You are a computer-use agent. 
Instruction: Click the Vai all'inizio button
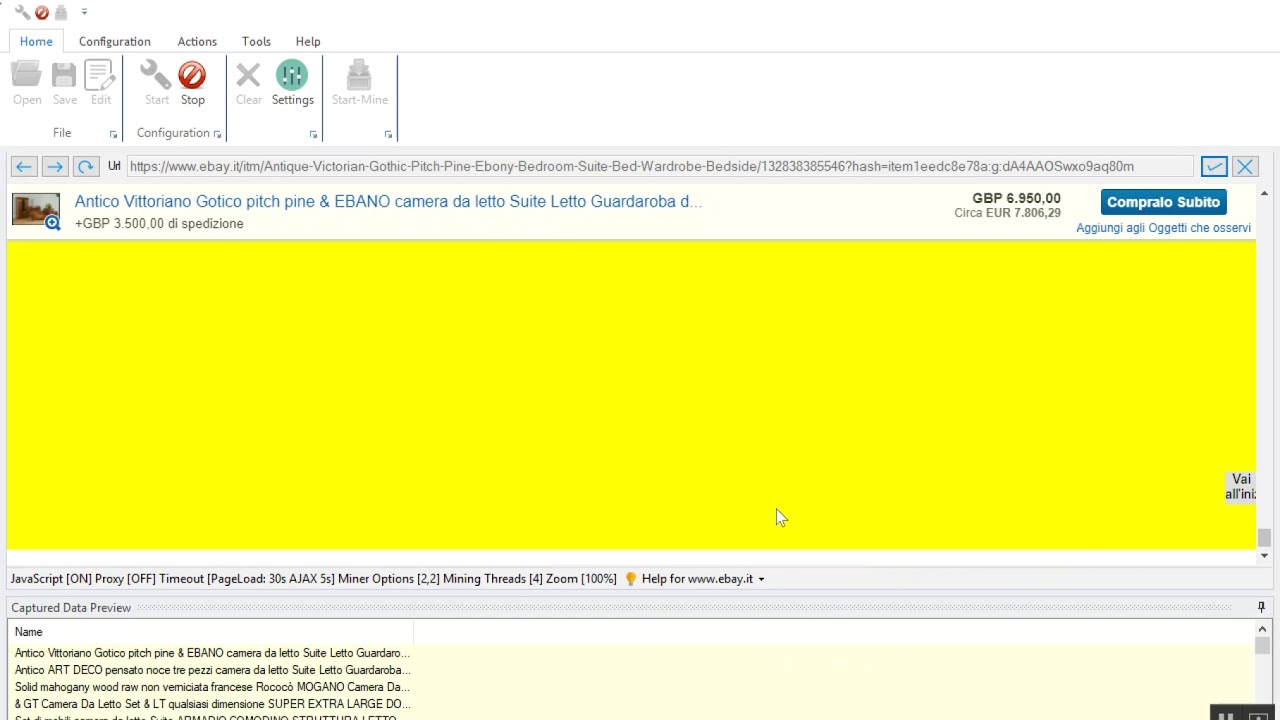click(x=1240, y=487)
